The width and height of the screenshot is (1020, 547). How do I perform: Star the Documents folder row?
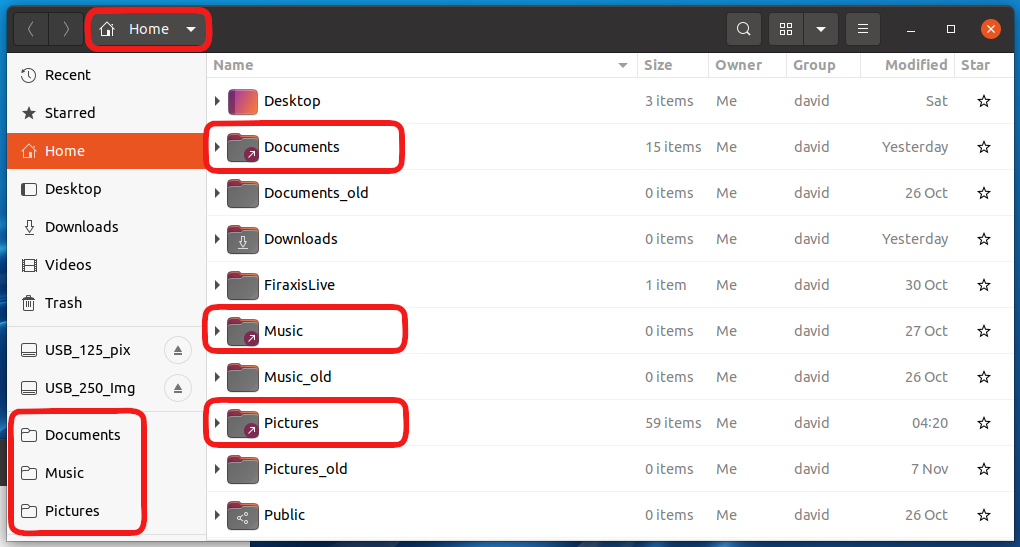pos(983,147)
